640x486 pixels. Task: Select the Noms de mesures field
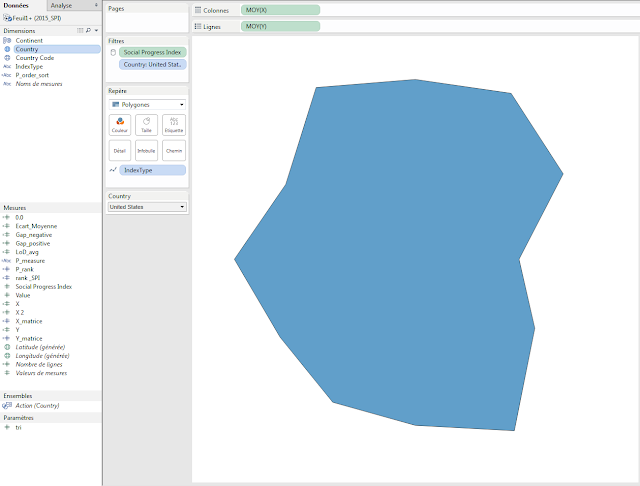tap(39, 84)
